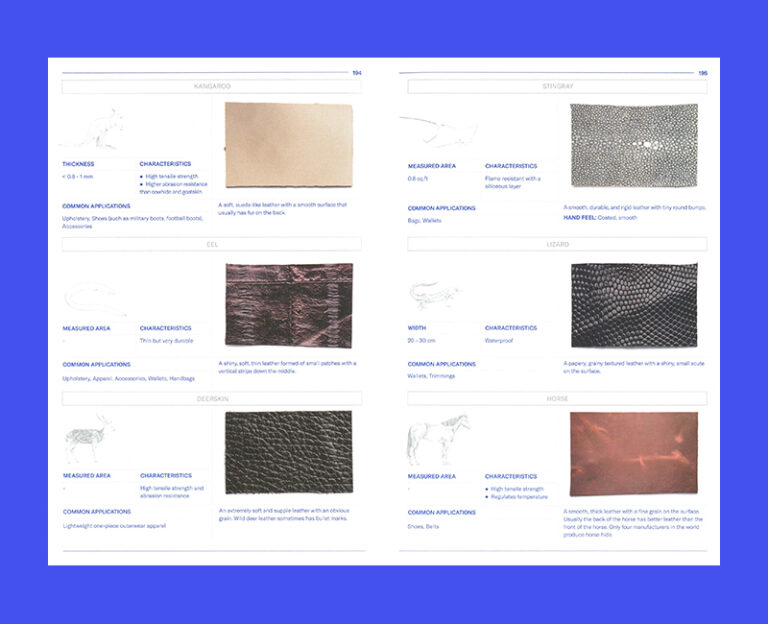Select the dark pebbled deerskin swatch

(288, 452)
